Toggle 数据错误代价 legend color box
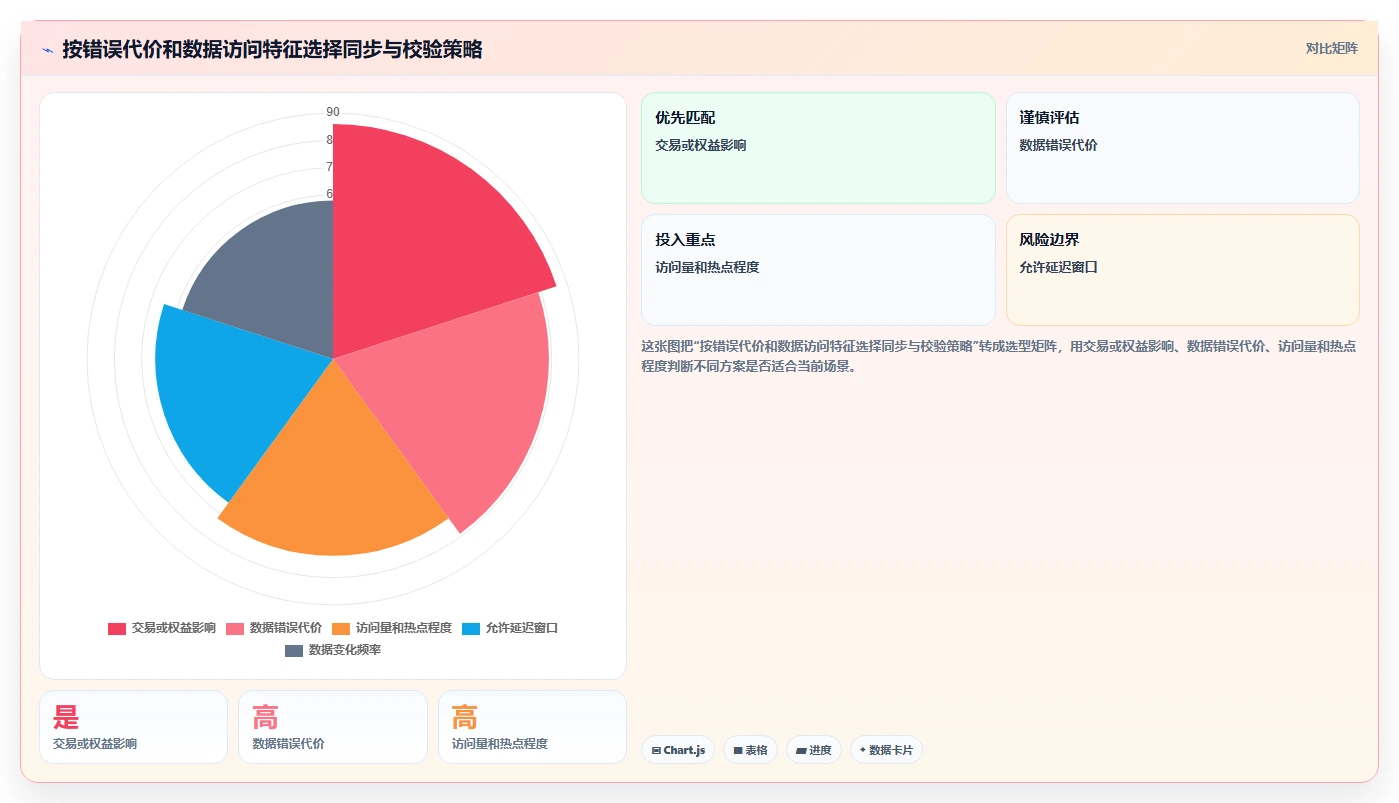The image size is (1399, 803). [235, 628]
